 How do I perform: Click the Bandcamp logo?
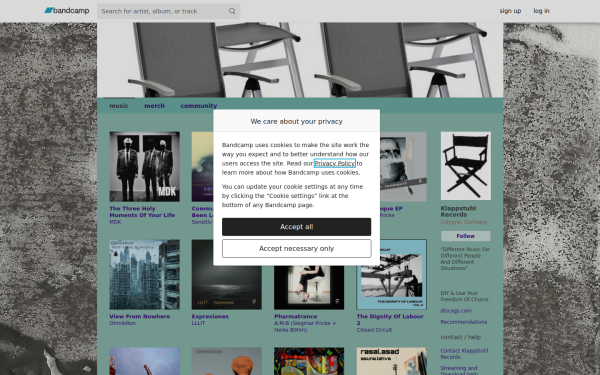pos(67,11)
